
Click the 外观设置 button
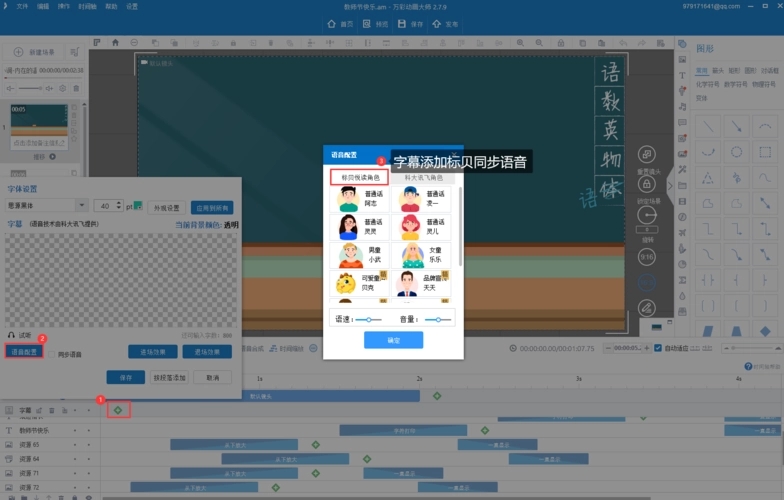pyautogui.click(x=166, y=208)
